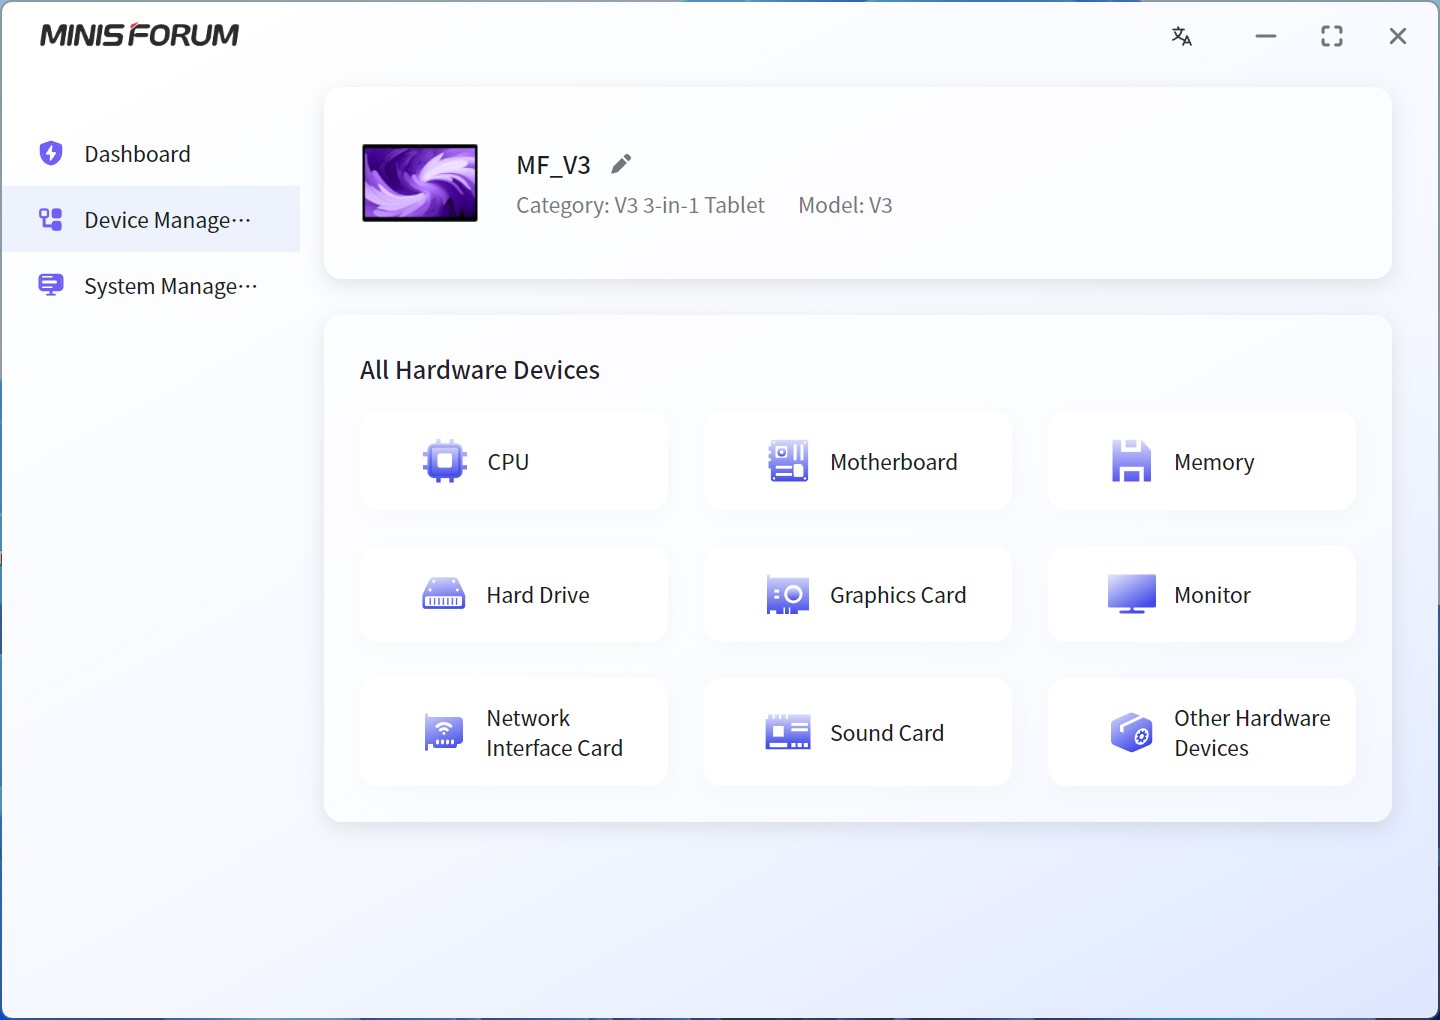Click the Other Hardware Devices icon
The image size is (1440, 1020).
1131,732
